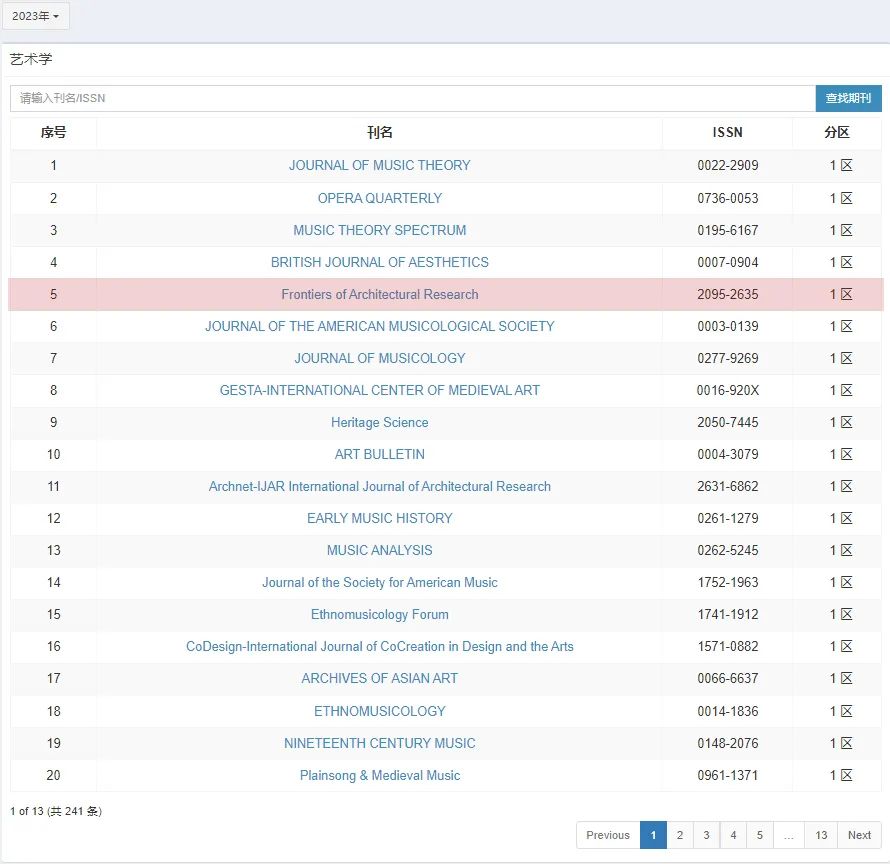Screen dimensions: 890x864
Task: Open ART BULLETIN journal page
Action: 379,454
